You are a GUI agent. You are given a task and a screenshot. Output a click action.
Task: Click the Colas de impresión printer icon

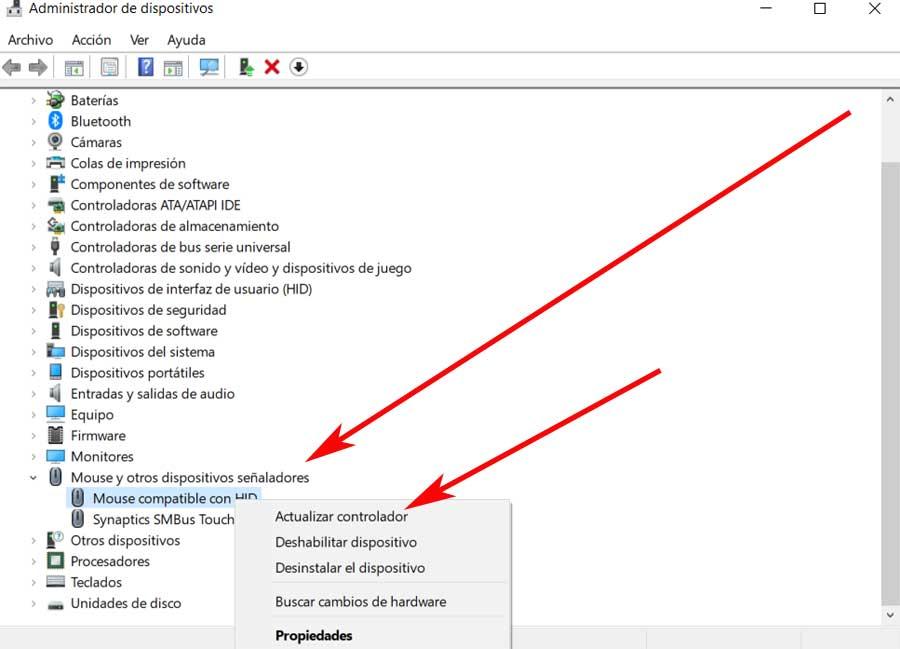55,163
